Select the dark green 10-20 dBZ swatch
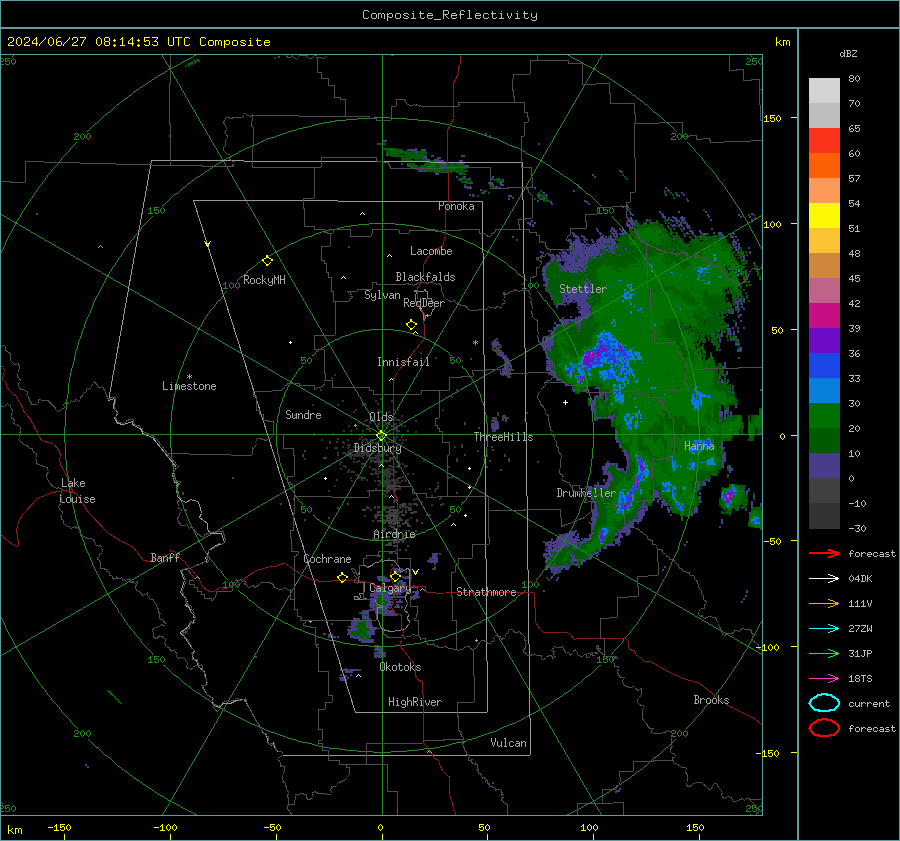 coord(824,441)
